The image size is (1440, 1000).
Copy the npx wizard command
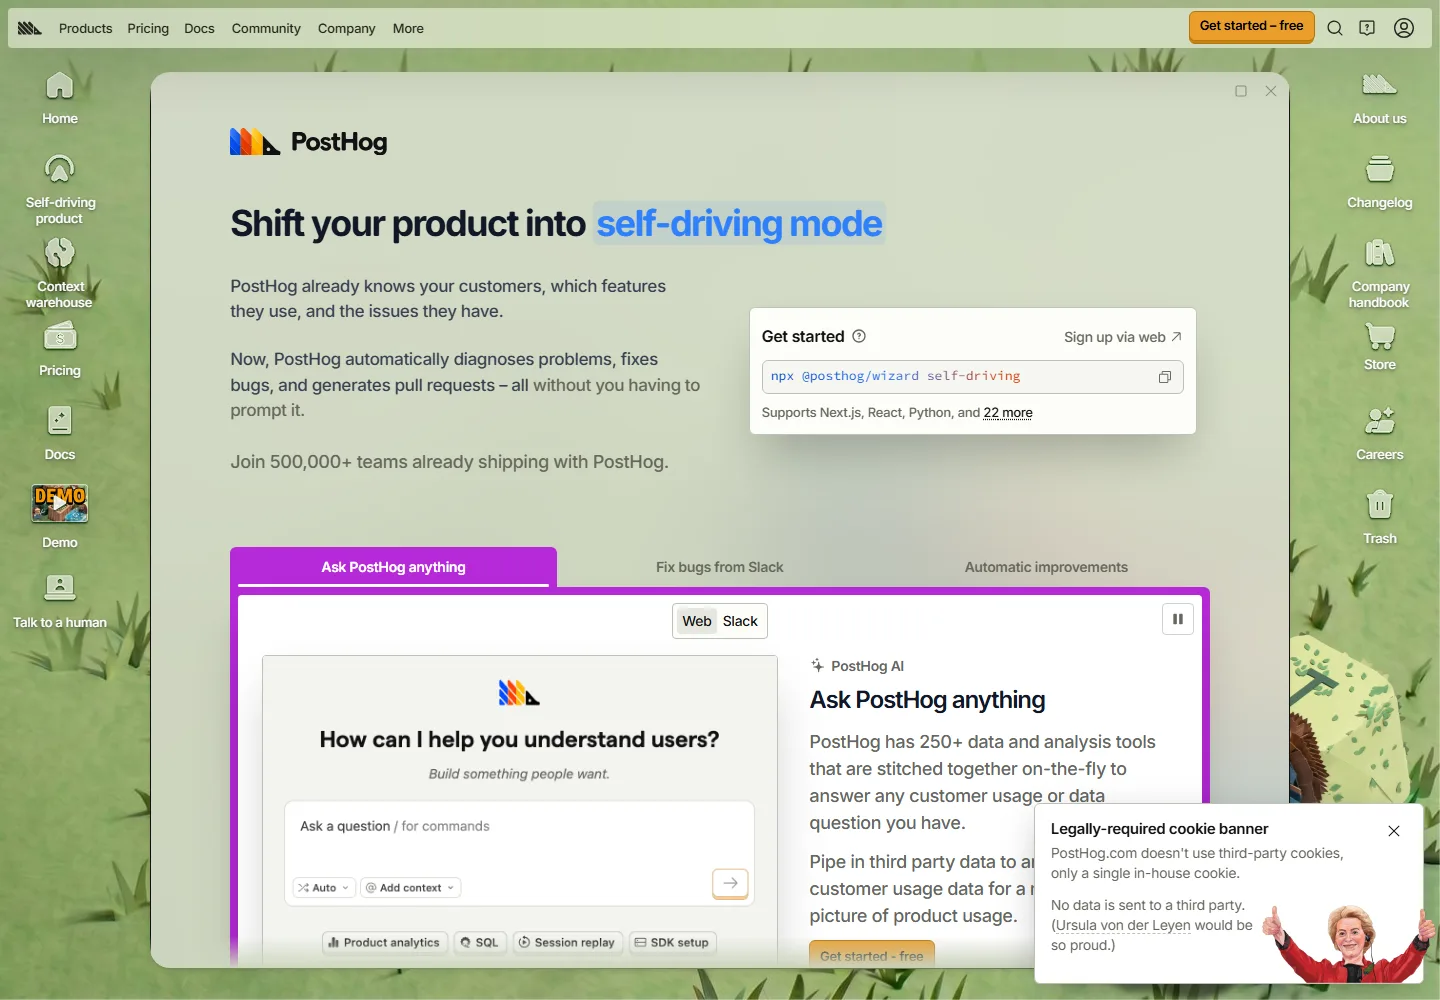click(x=1165, y=377)
